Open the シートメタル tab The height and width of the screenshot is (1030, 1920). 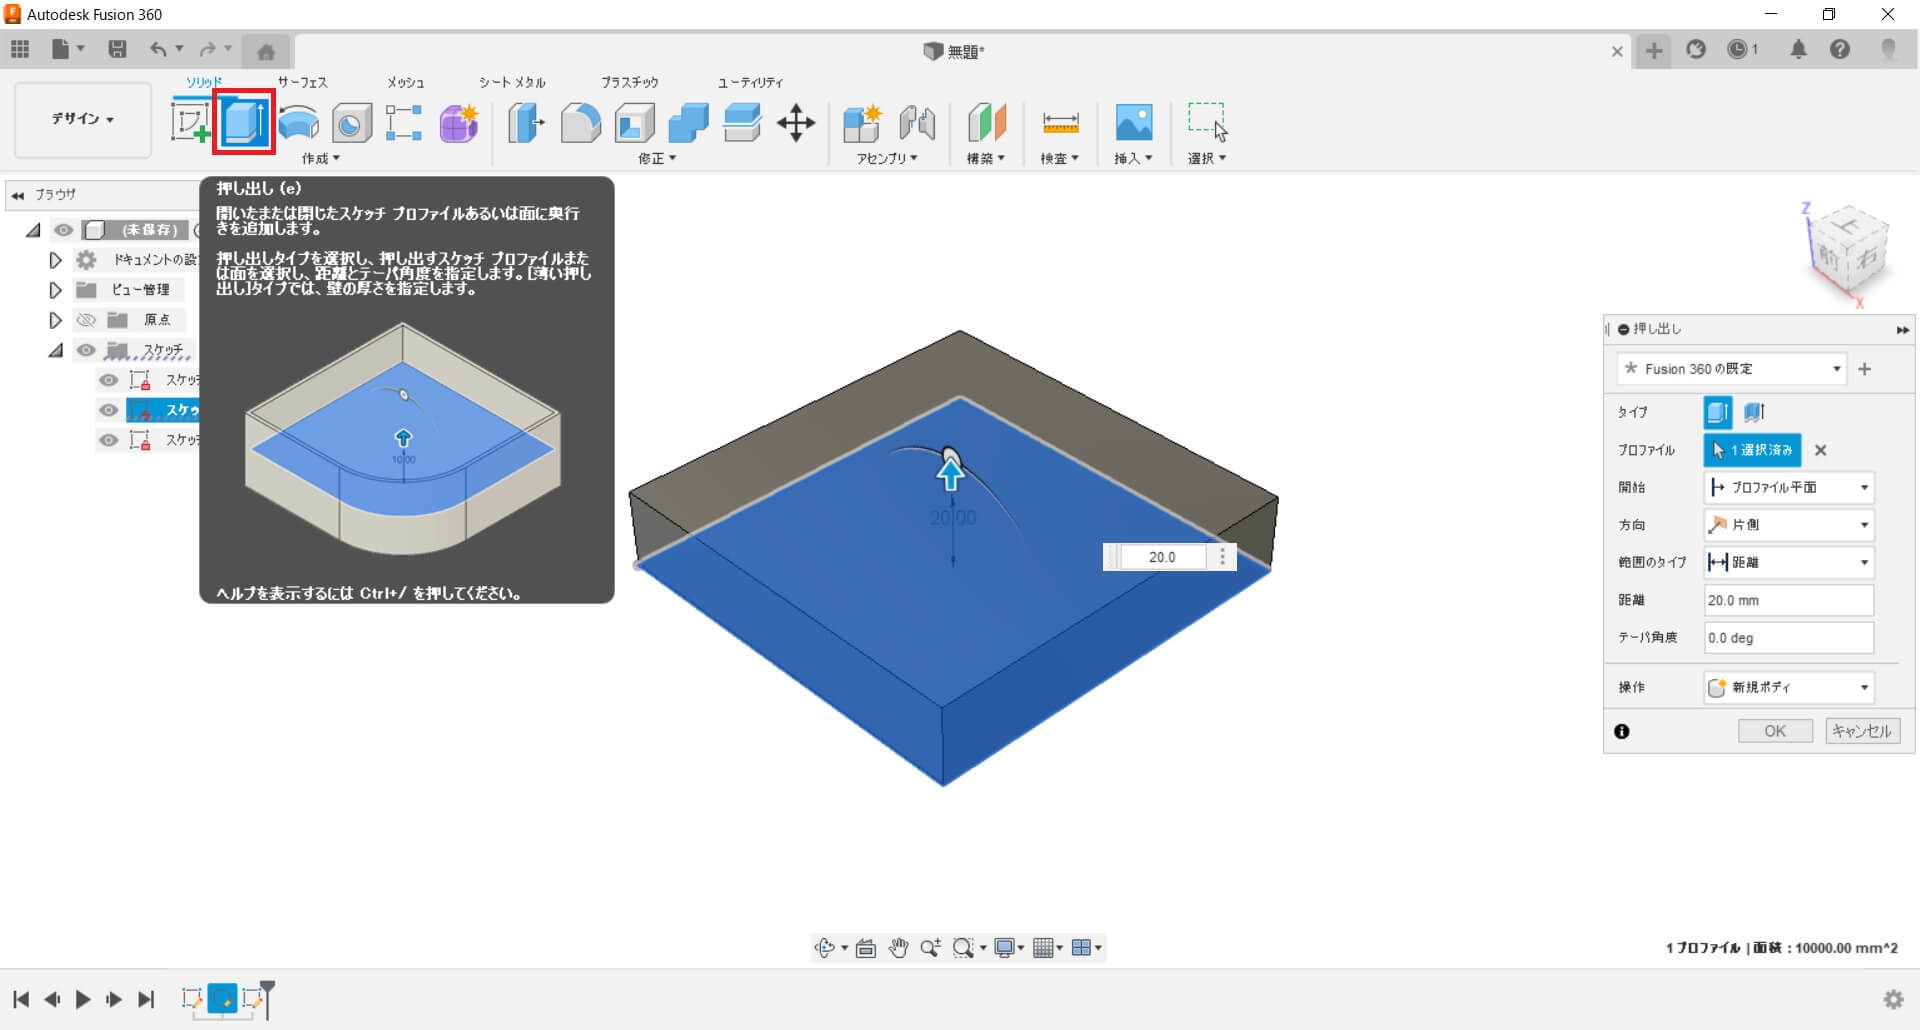tap(512, 82)
